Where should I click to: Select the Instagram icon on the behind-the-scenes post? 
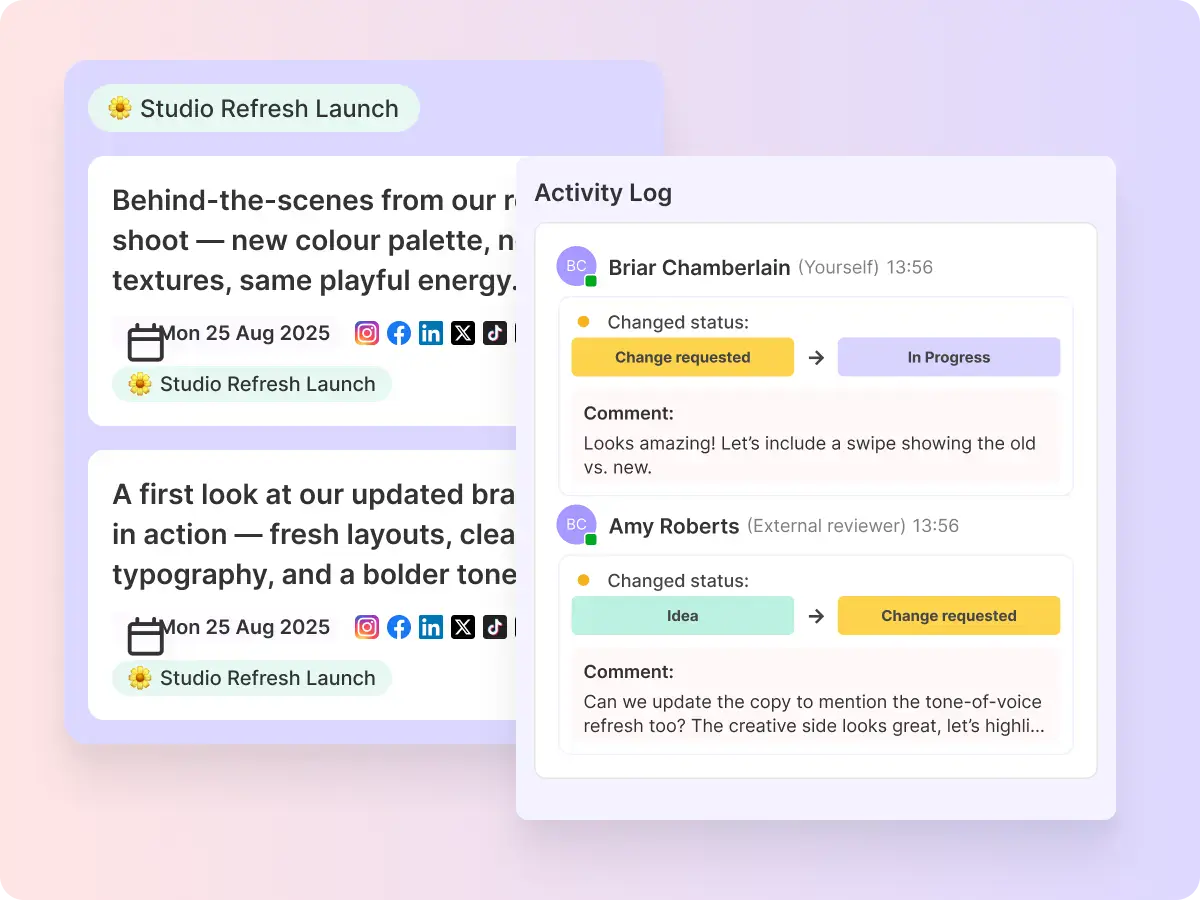(367, 333)
